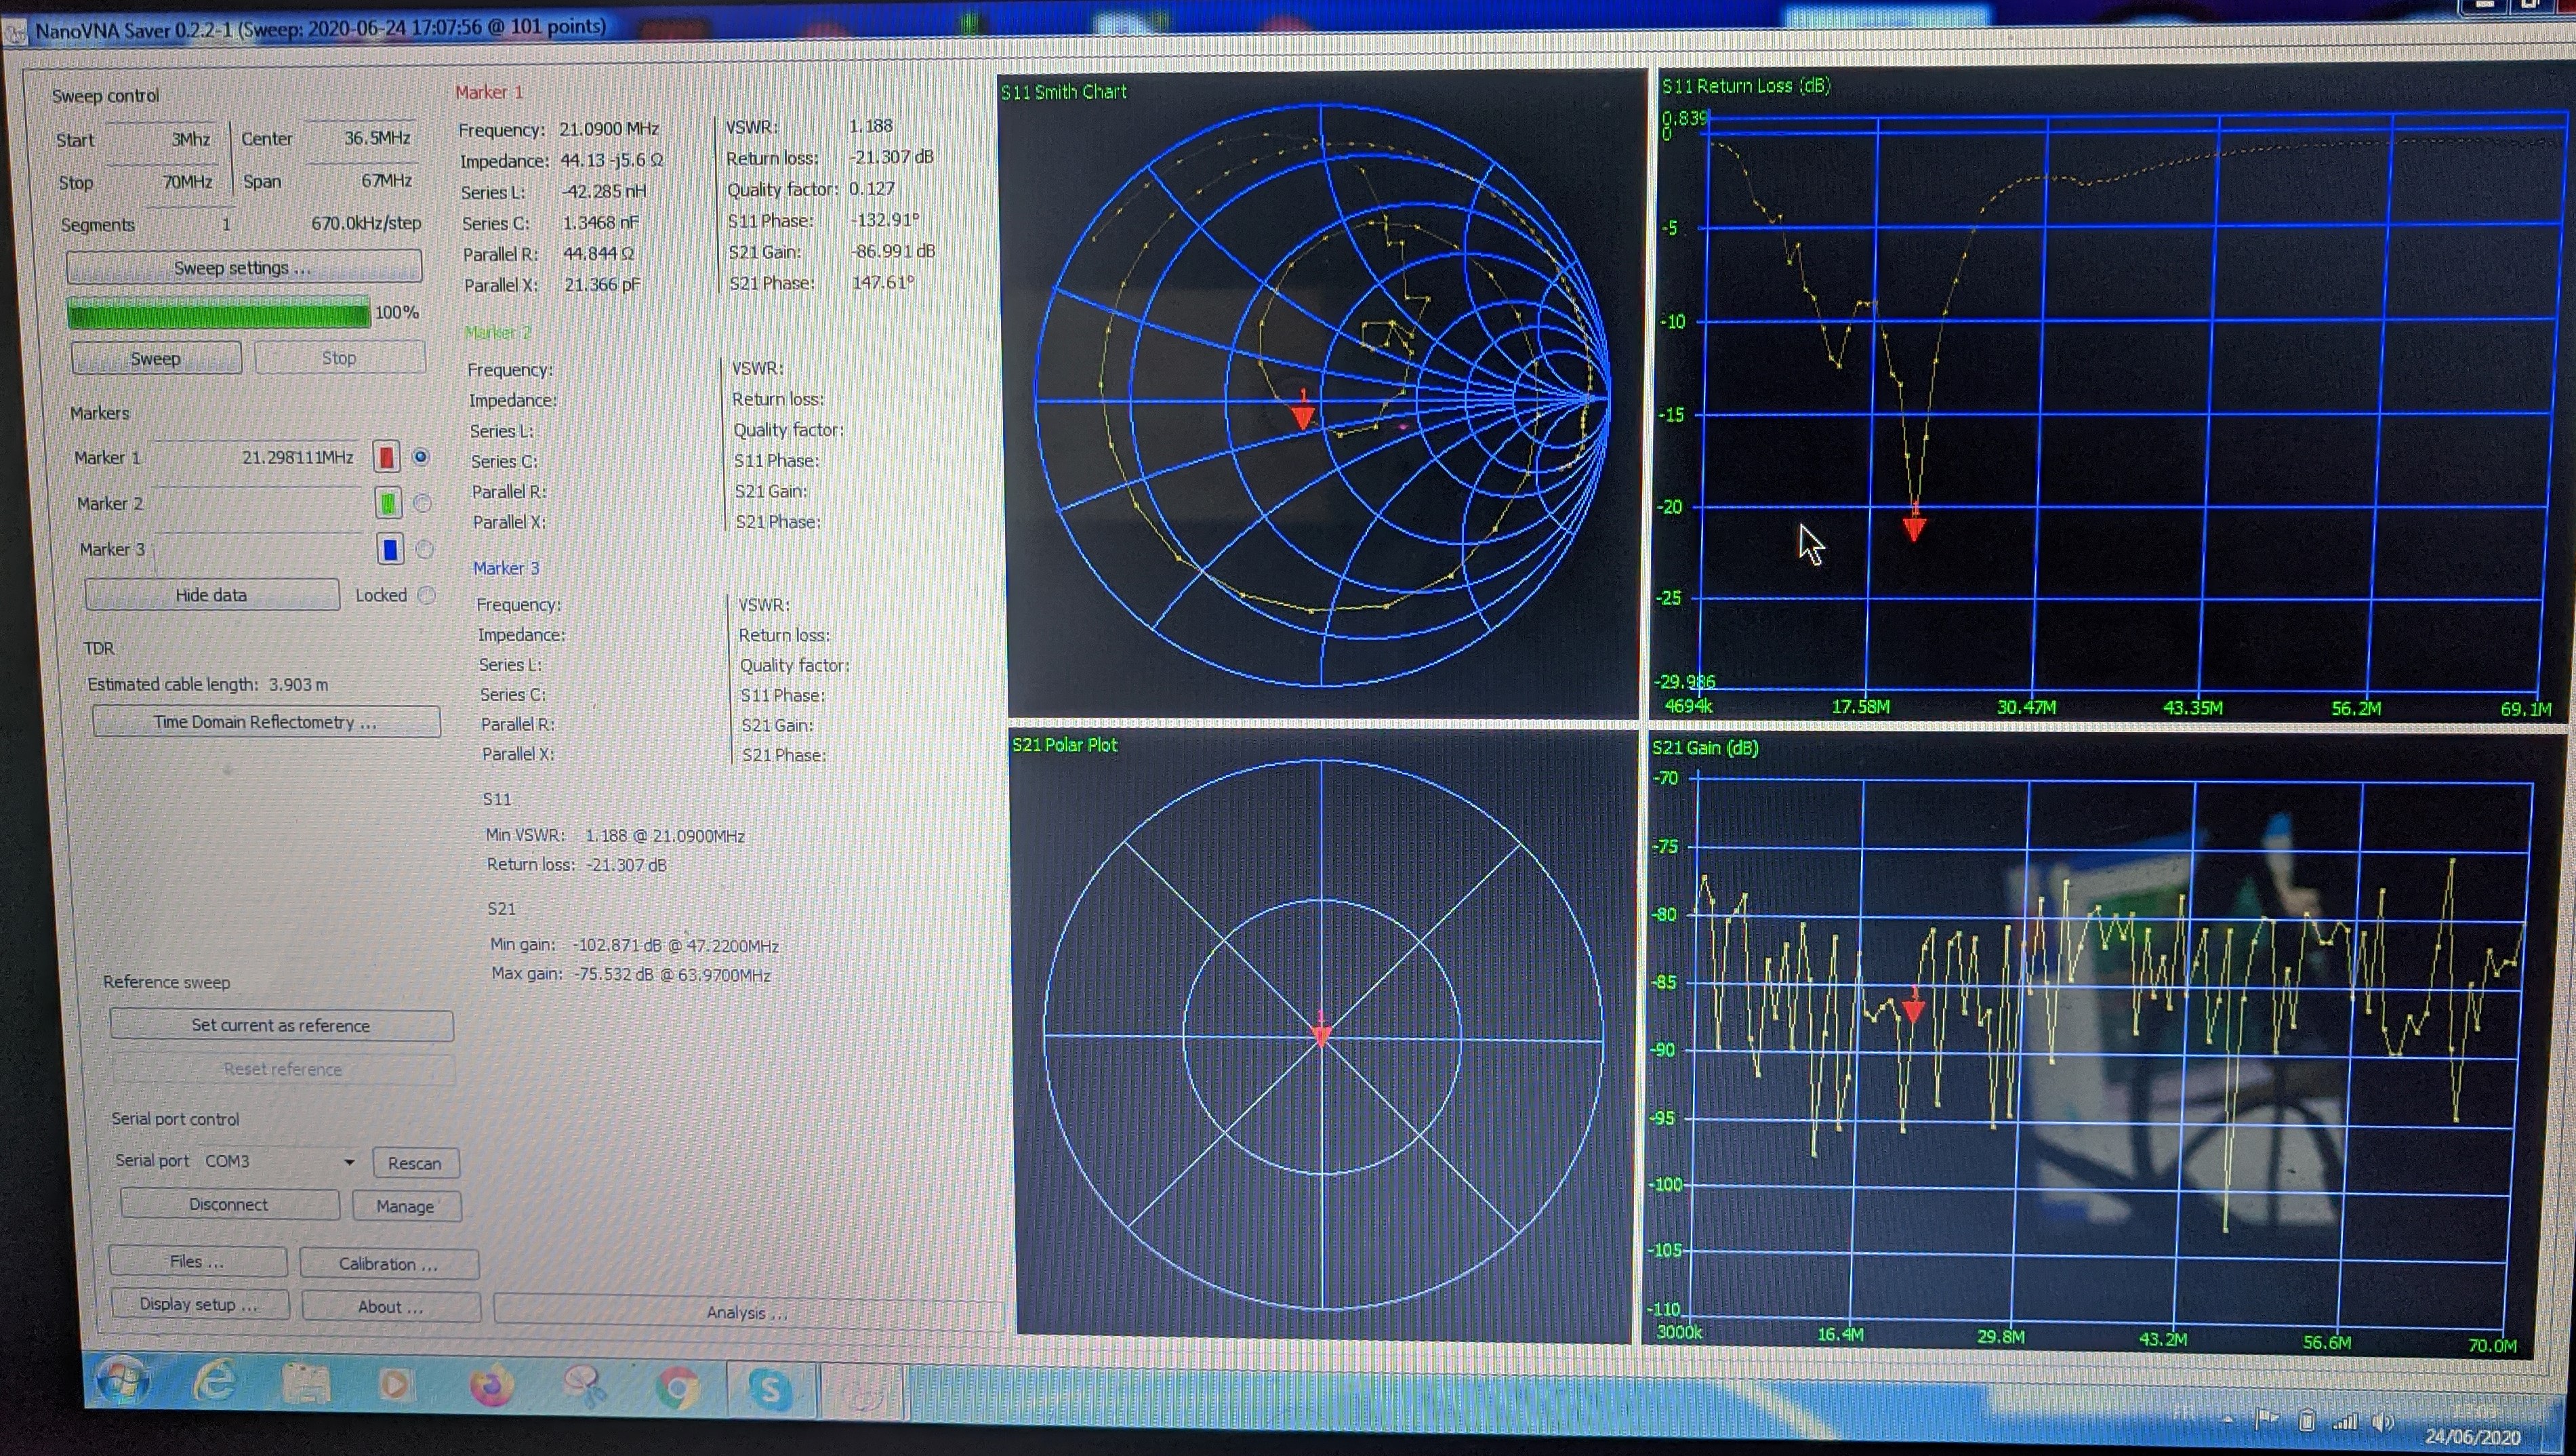This screenshot has width=2576, height=1456.
Task: Edit the sweep Start frequency field
Action: pos(161,139)
